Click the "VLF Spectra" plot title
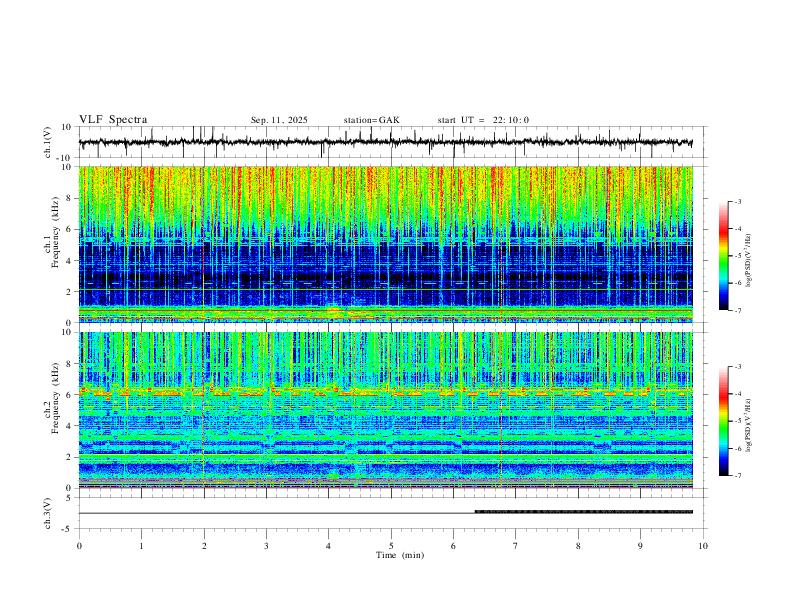This screenshot has width=792, height=612. (x=113, y=120)
